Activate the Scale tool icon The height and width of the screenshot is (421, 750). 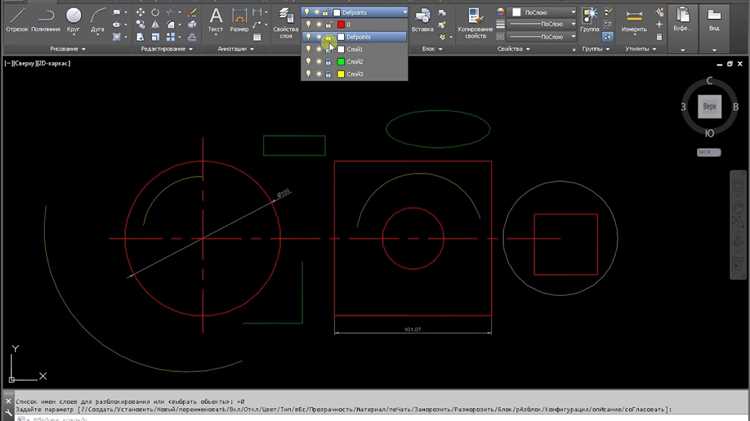tap(155, 37)
